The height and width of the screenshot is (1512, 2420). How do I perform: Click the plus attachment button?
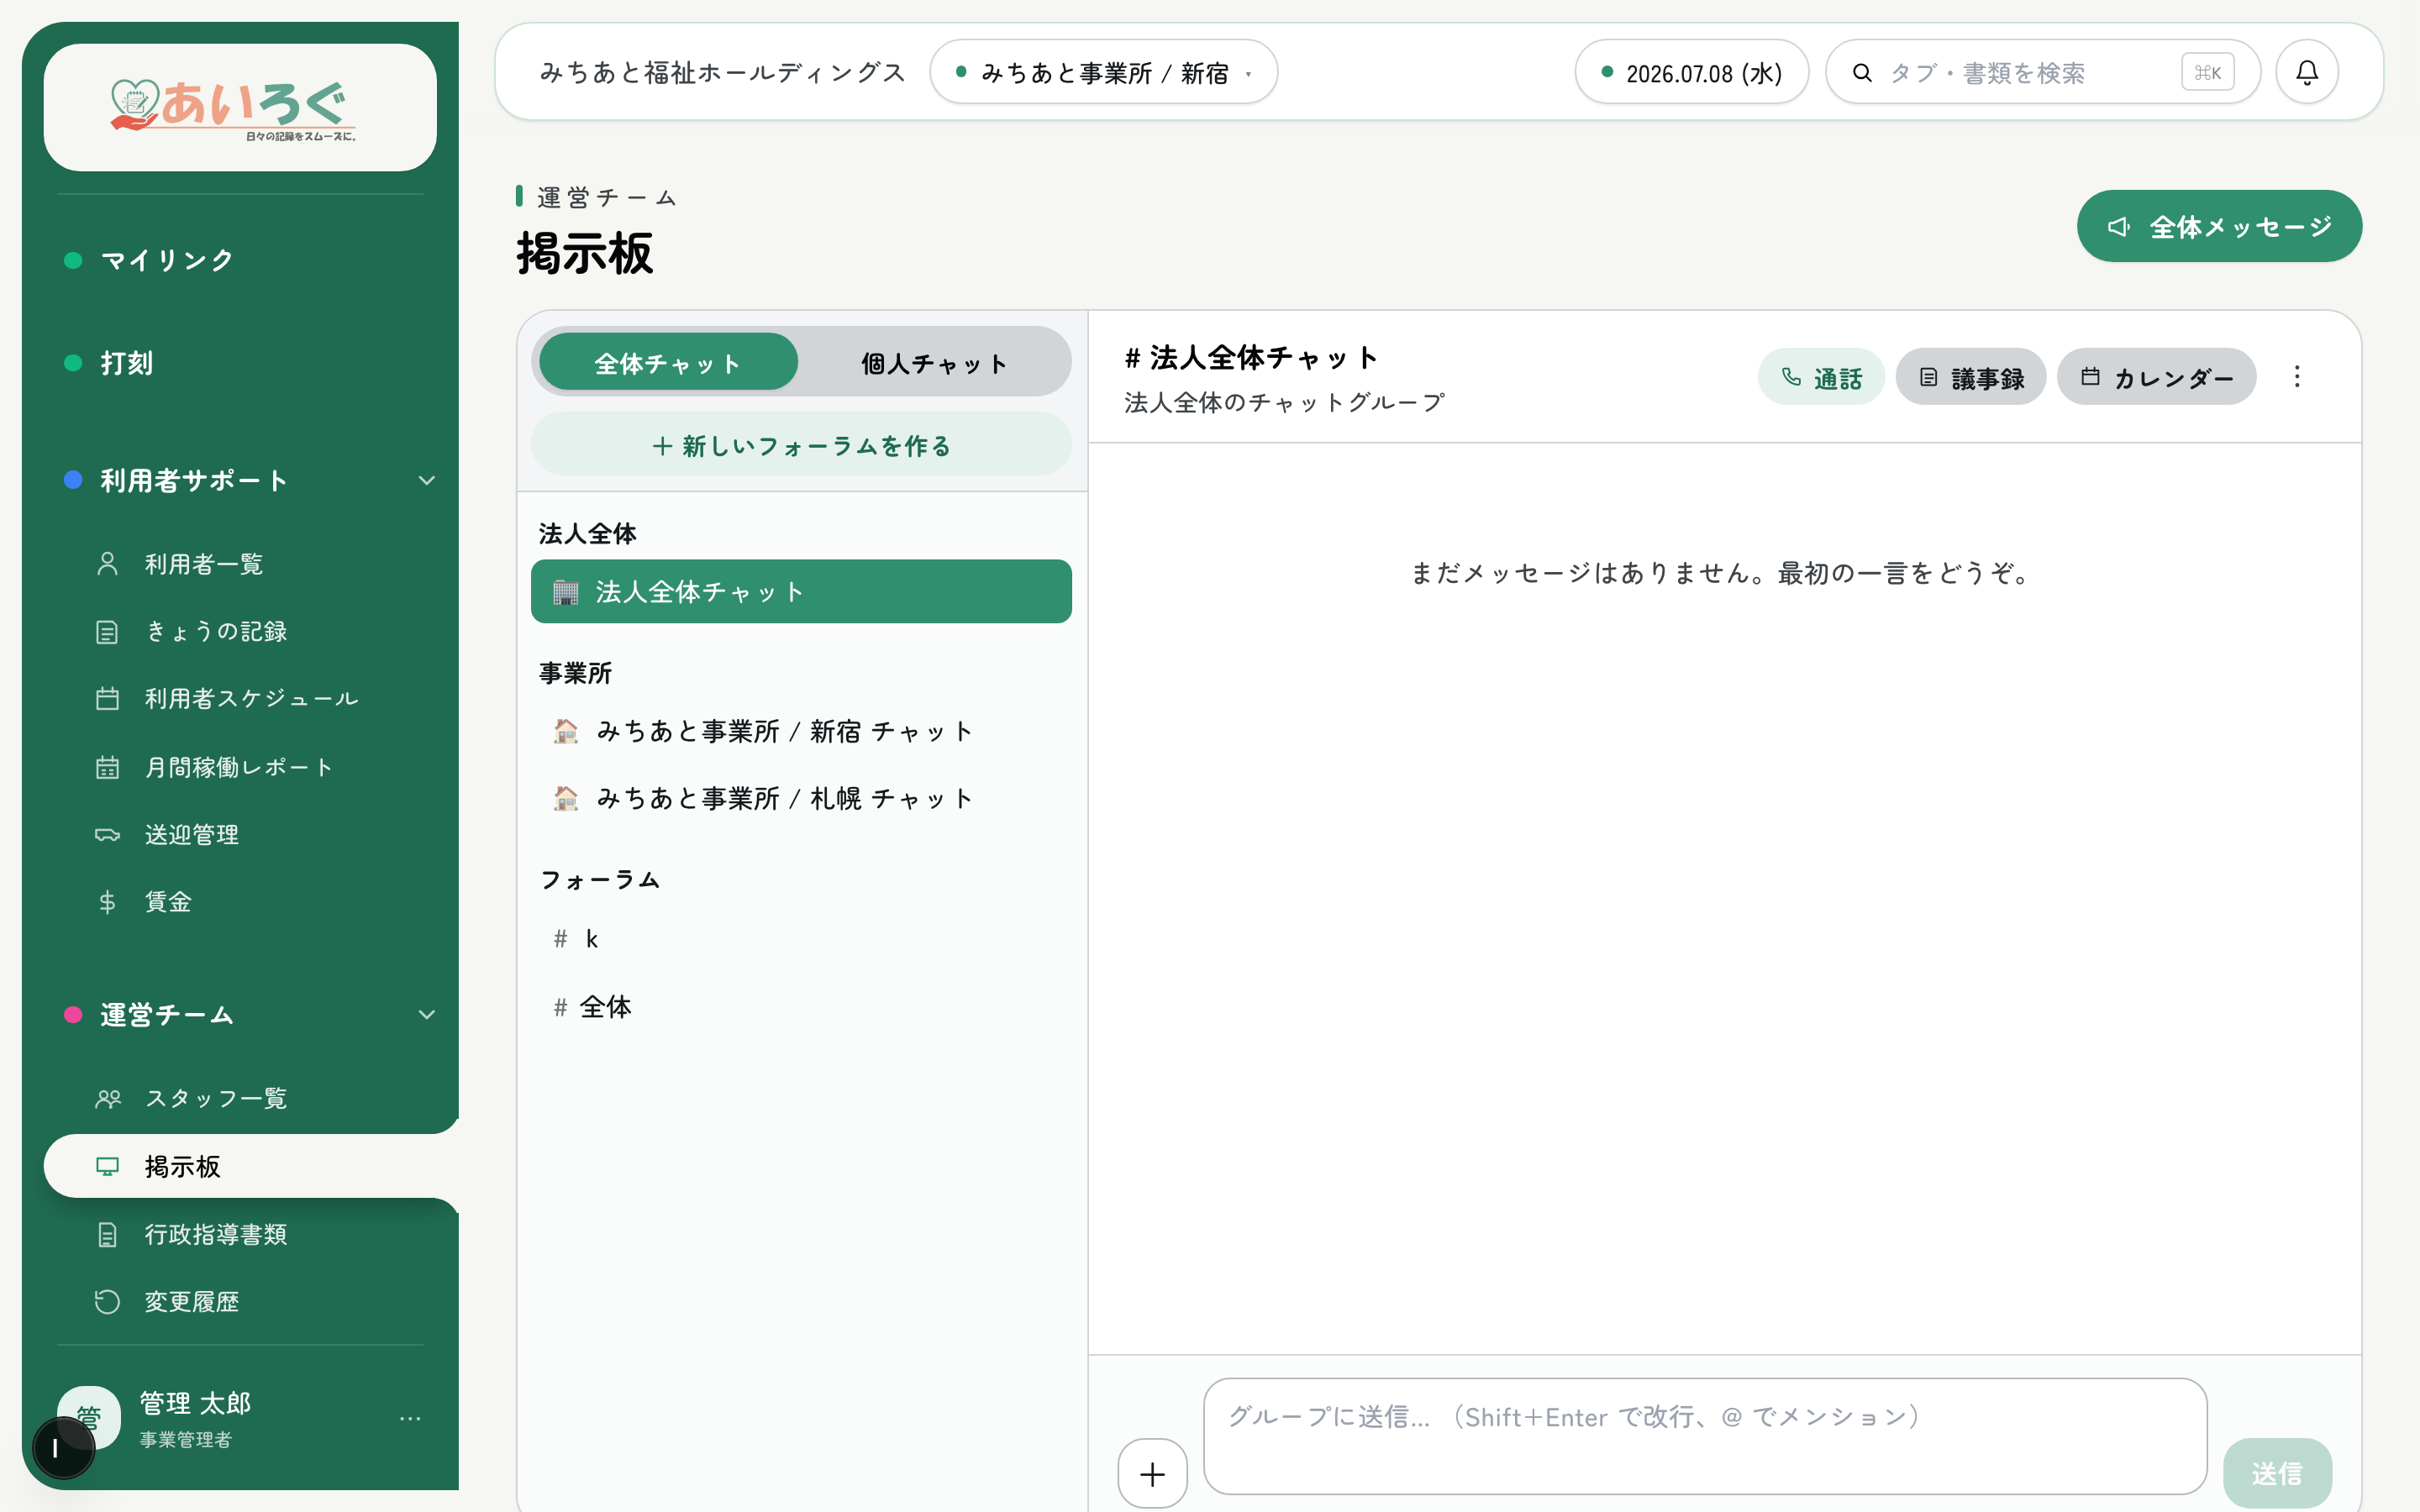click(1152, 1473)
